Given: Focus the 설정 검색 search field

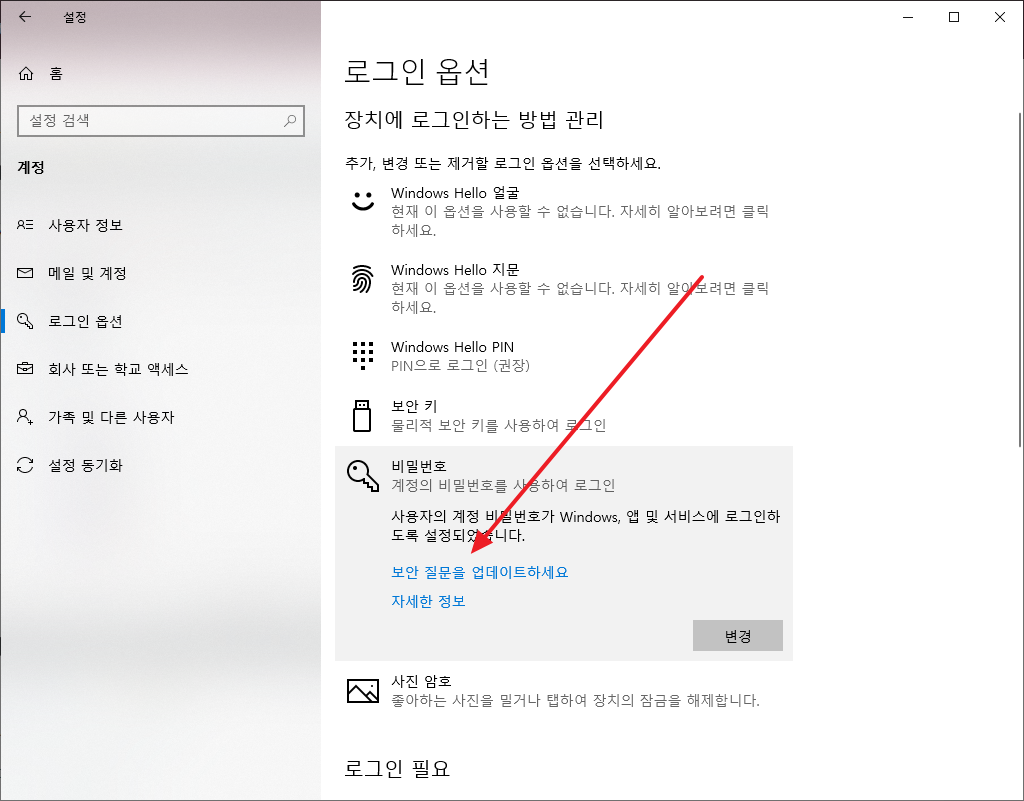Looking at the screenshot, I should 161,121.
